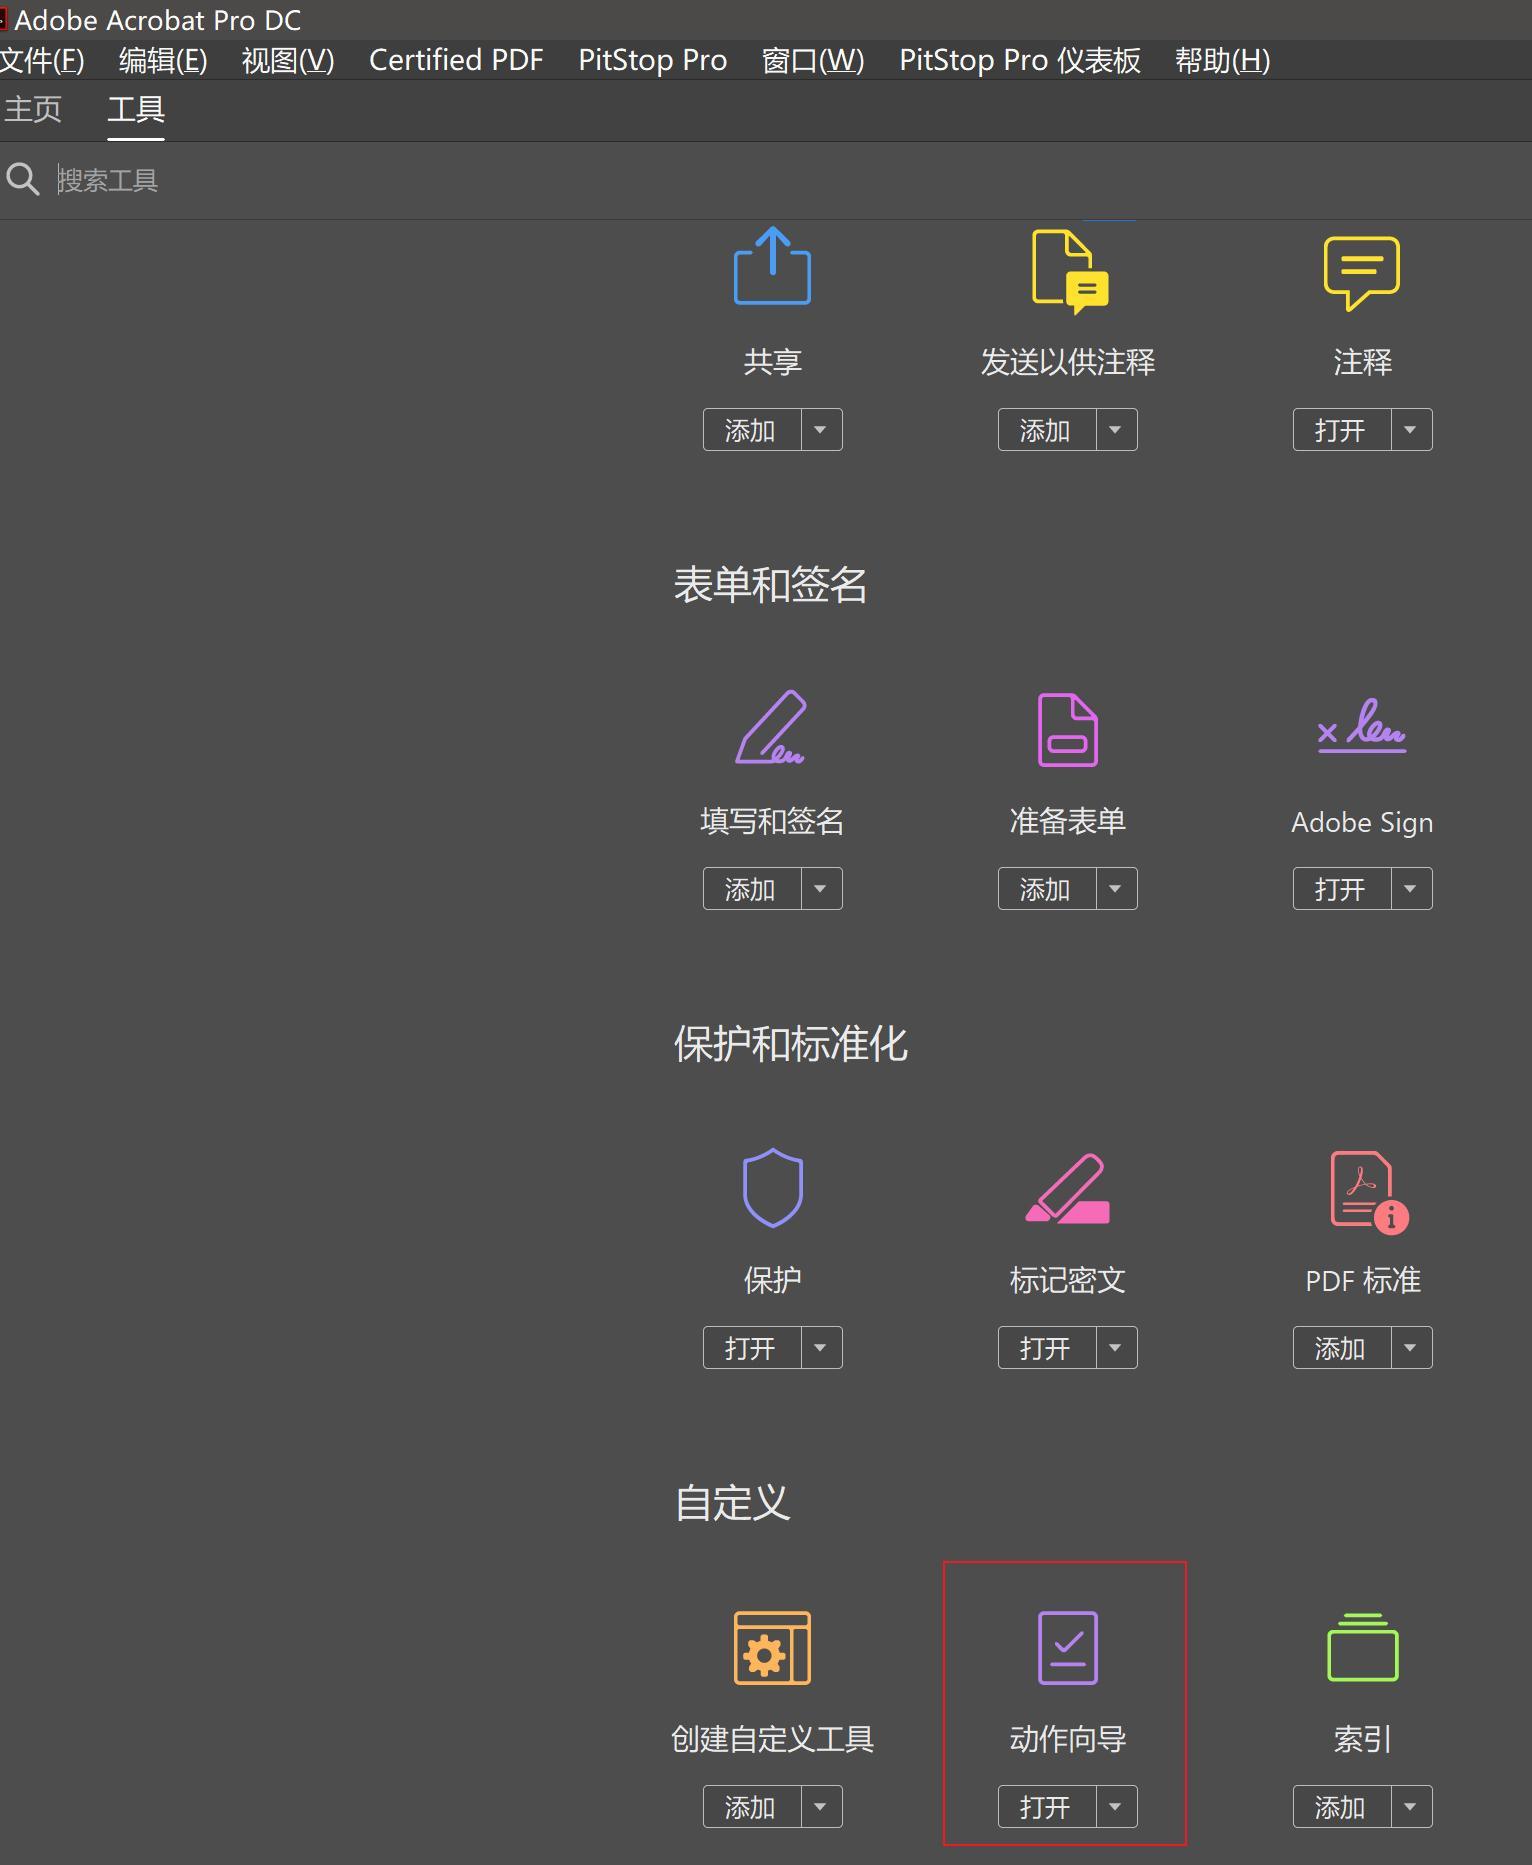Open the 帮助(H) menu
1532x1865 pixels.
[x=1222, y=60]
